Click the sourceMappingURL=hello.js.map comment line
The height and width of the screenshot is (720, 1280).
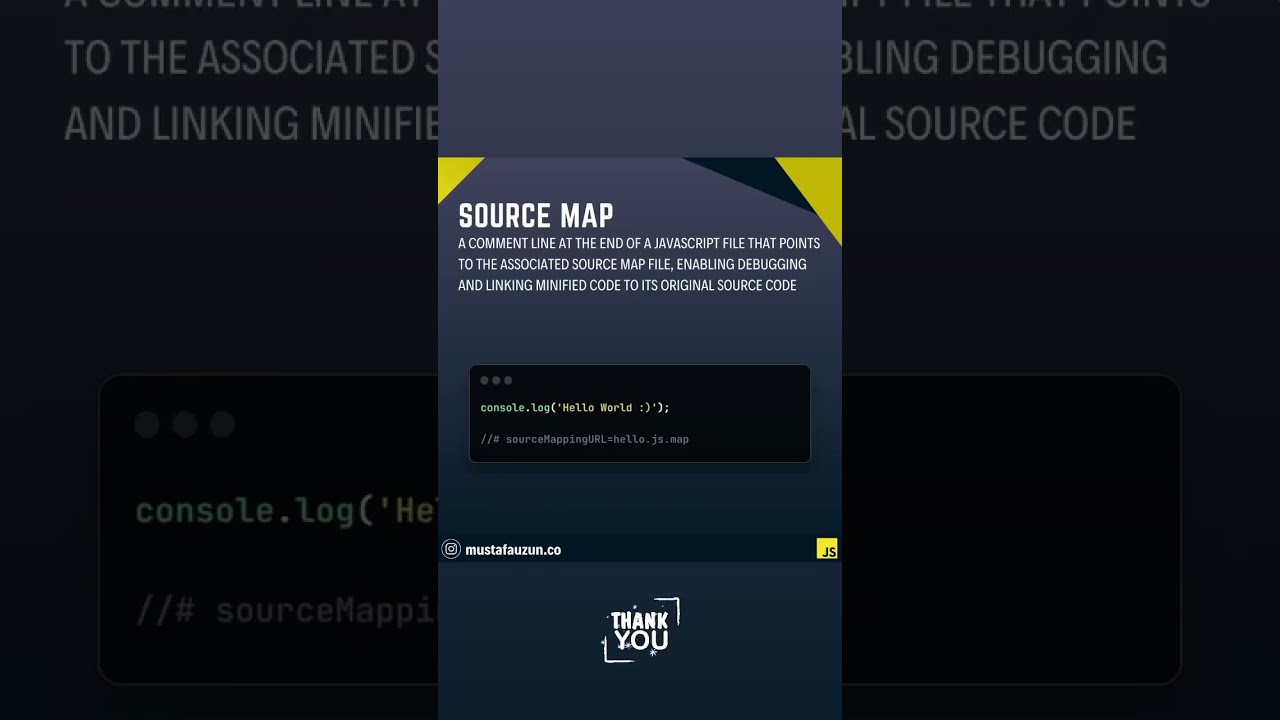coord(585,439)
